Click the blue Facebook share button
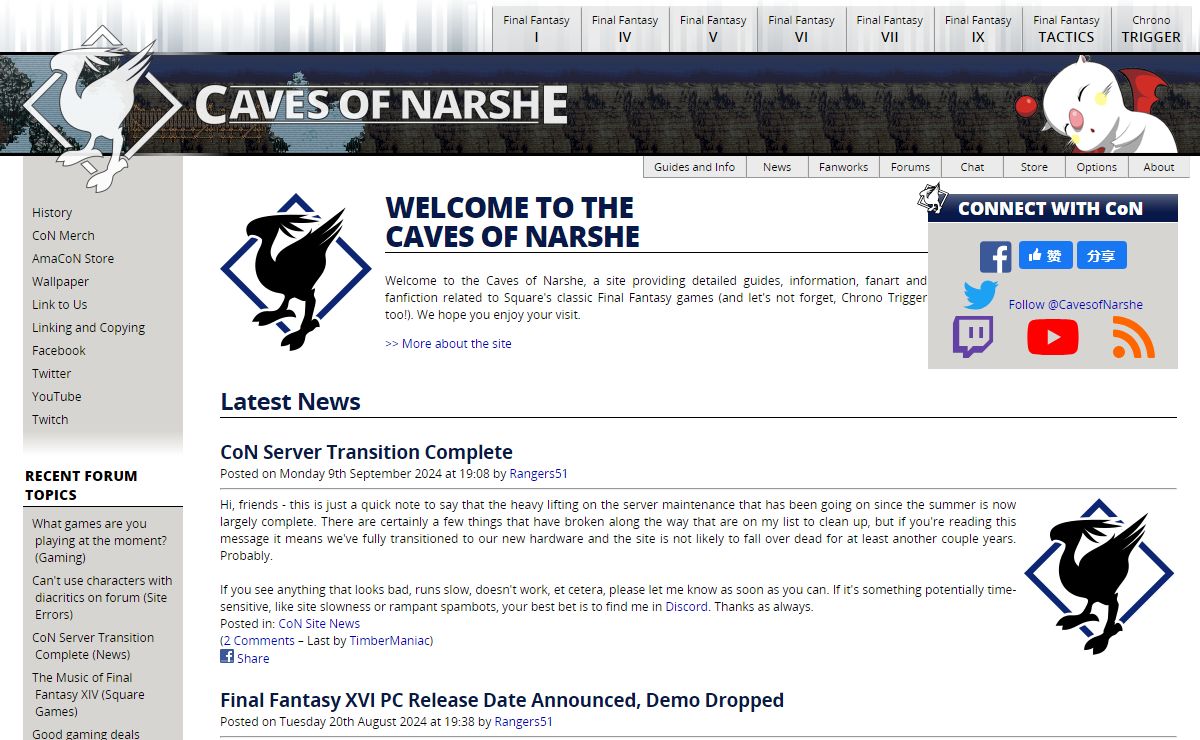Image resolution: width=1200 pixels, height=740 pixels. (x=1101, y=256)
